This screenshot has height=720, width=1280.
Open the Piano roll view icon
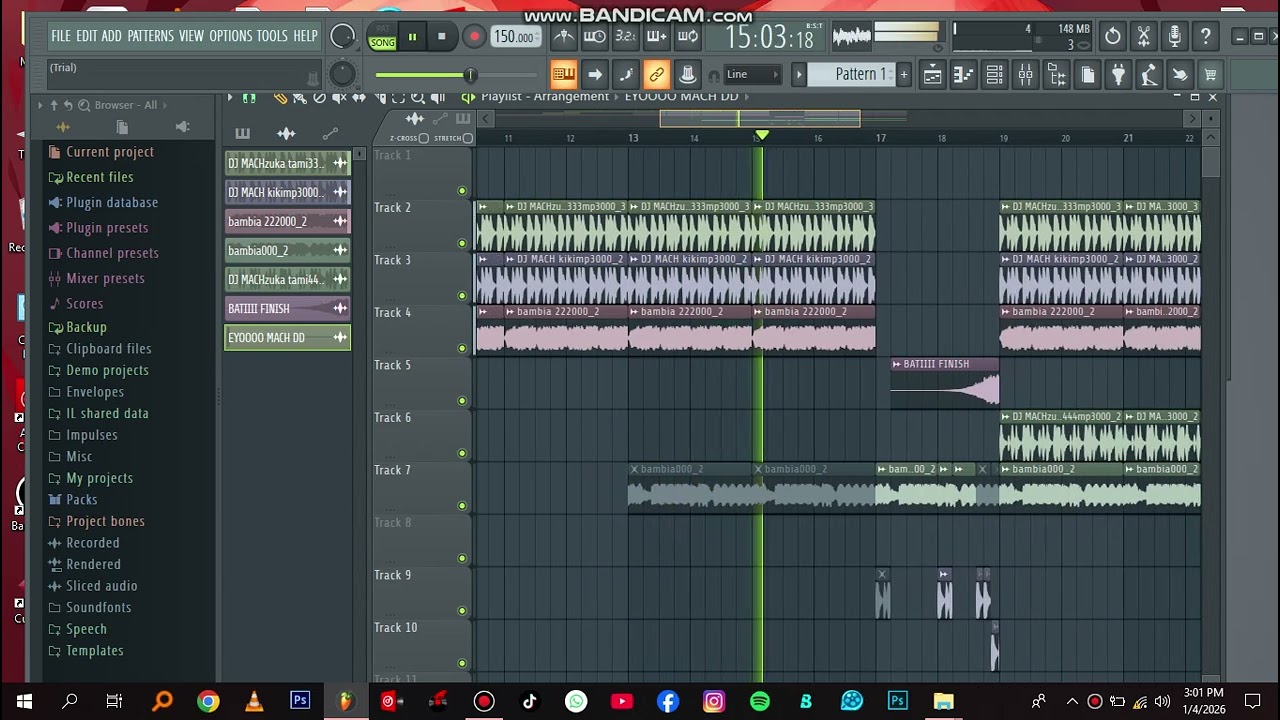click(x=963, y=74)
